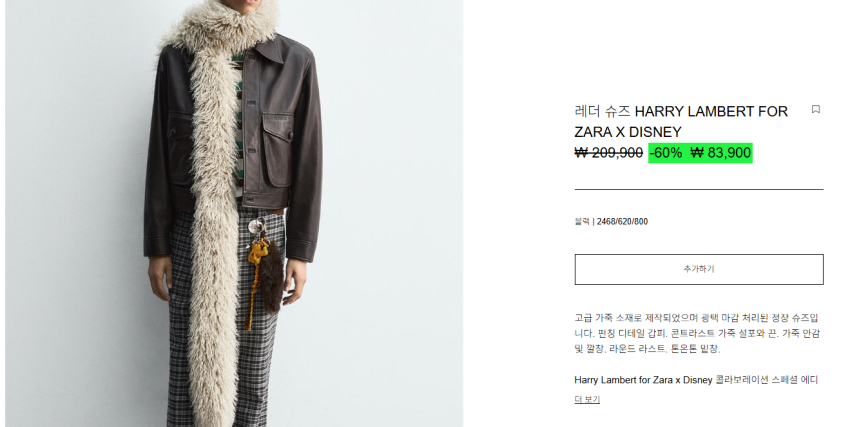Screen dimensions: 850x427
Task: Click the 고급 가죽 소재 description paragraph
Action: pyautogui.click(x=697, y=333)
